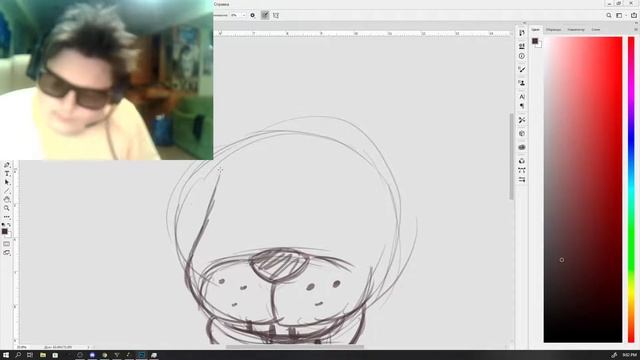The image size is (640, 360).
Task: Open brush smoothing options gear
Action: pos(253,15)
